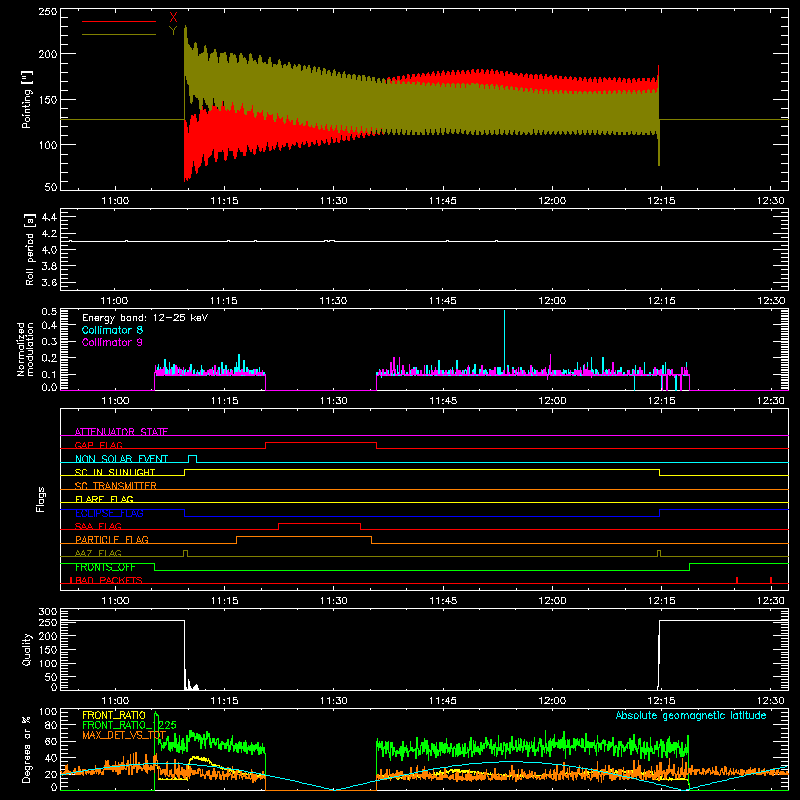
Task: Click the tall cyan Collimator 8 spike
Action: click(505, 342)
